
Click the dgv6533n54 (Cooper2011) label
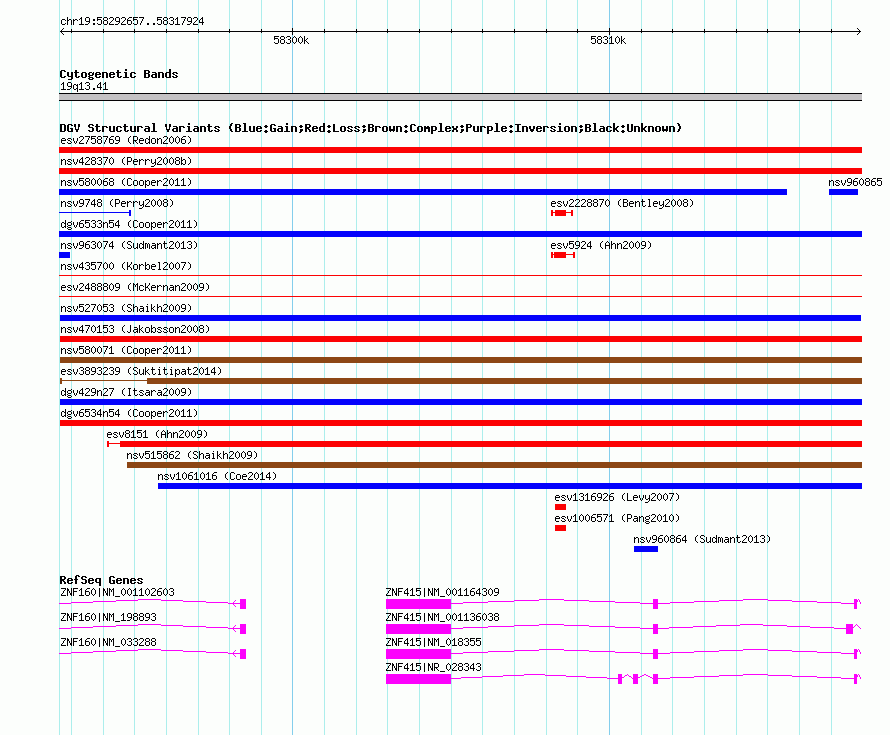coord(129,224)
